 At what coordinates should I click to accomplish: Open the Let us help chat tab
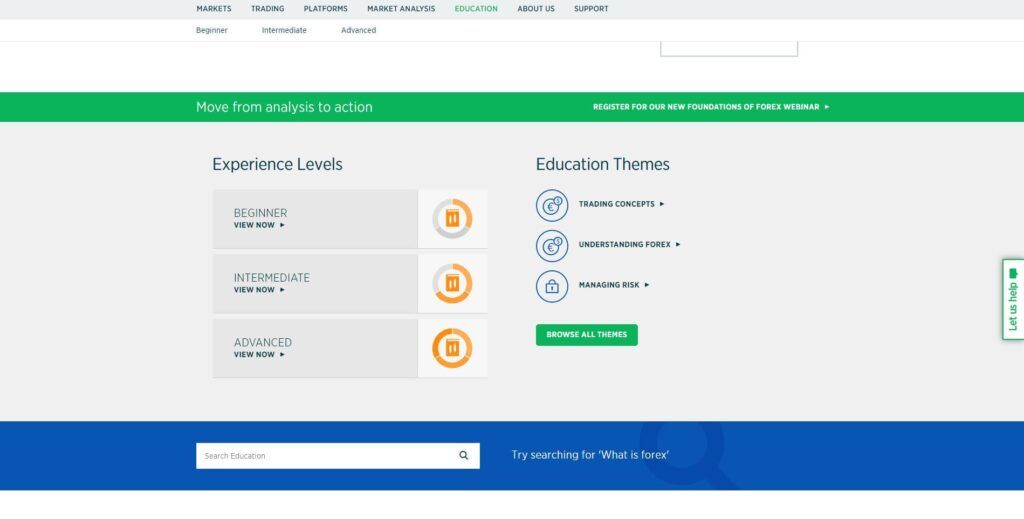pyautogui.click(x=1012, y=299)
